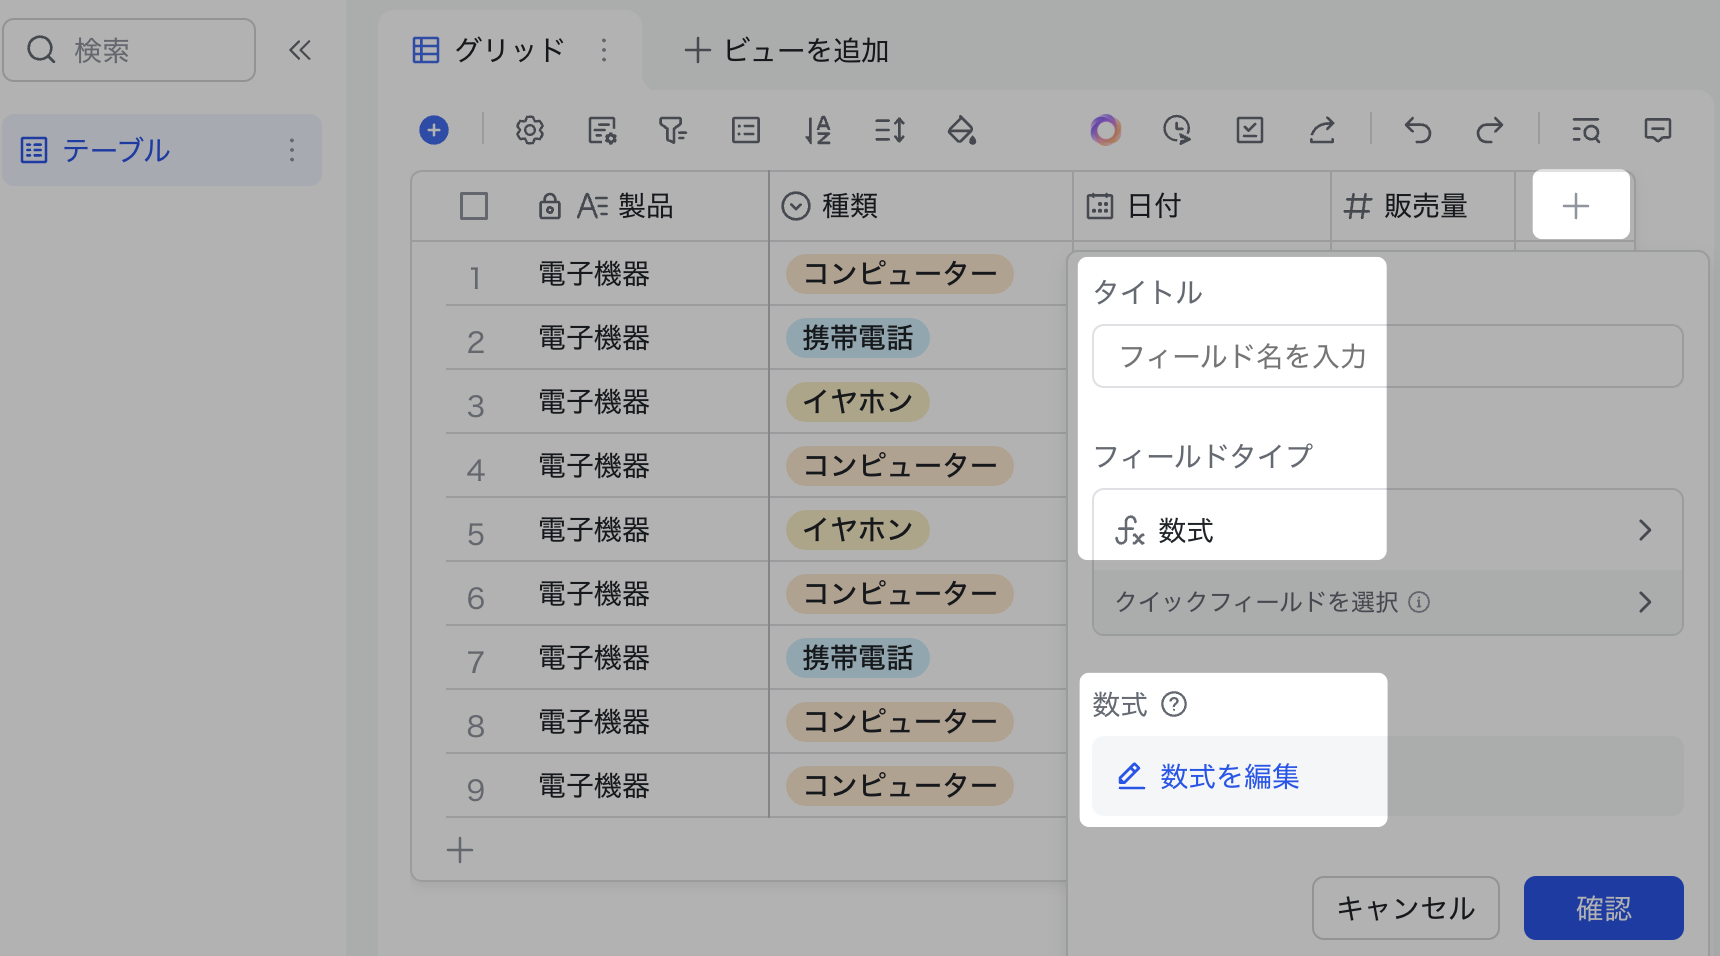Sort records with the A-Z sort icon
Viewport: 1720px width, 956px height.
point(817,130)
